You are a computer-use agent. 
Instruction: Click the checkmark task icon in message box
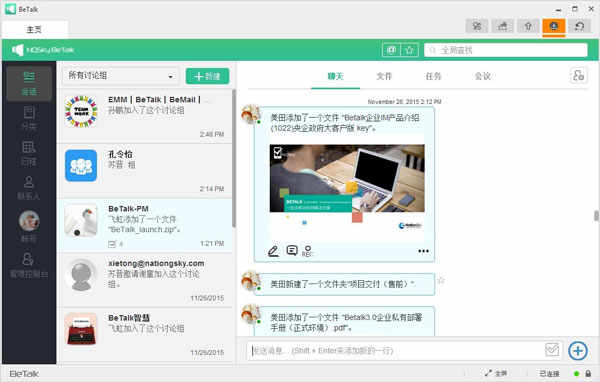pyautogui.click(x=552, y=349)
